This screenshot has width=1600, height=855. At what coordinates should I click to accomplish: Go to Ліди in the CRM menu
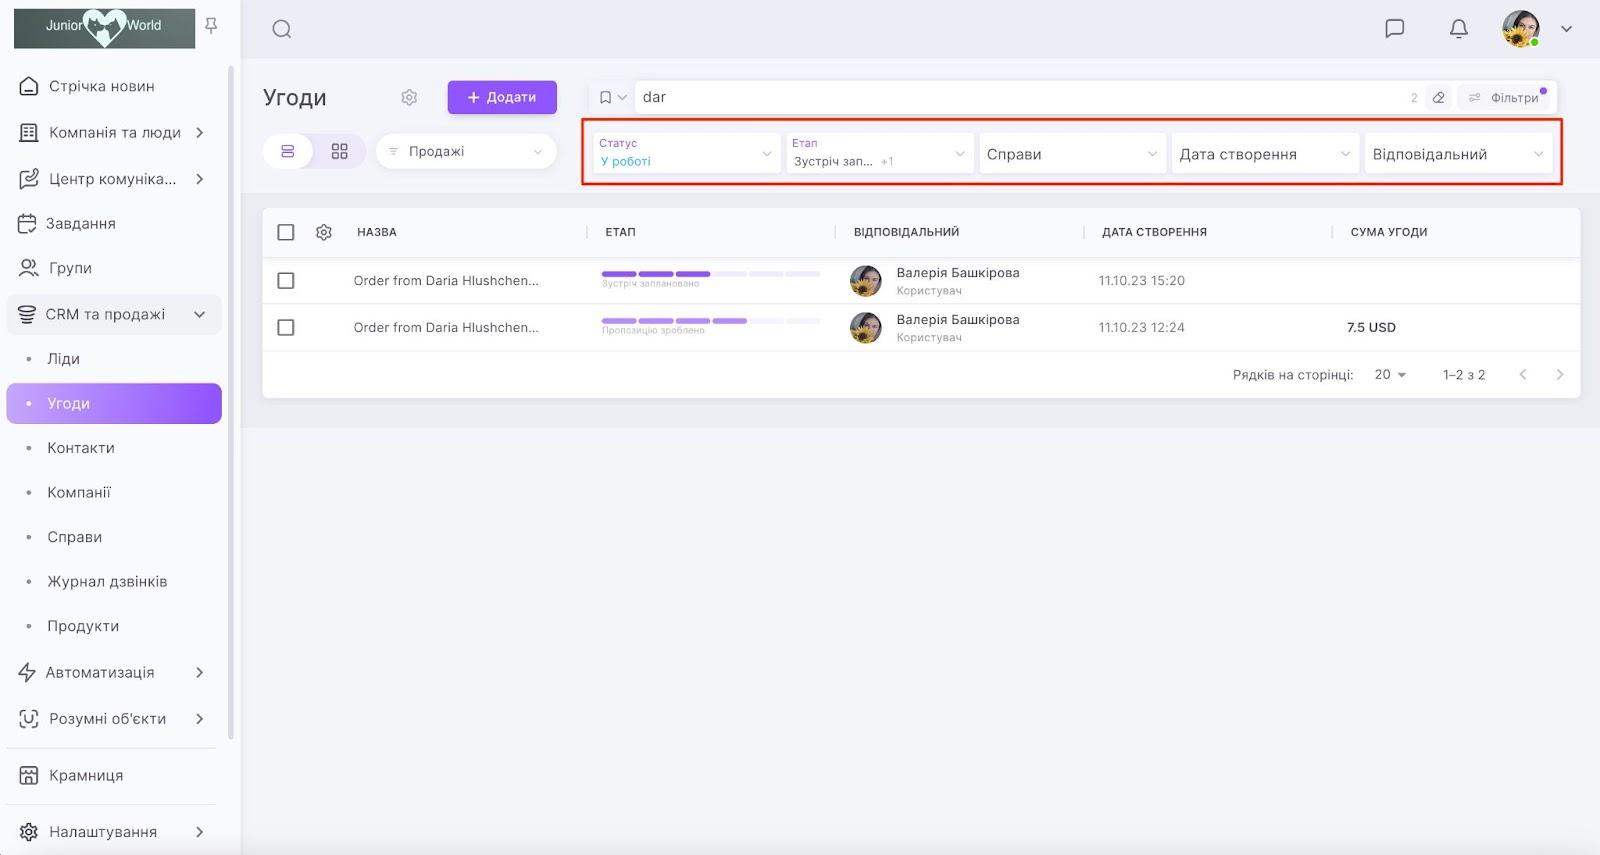(x=63, y=359)
